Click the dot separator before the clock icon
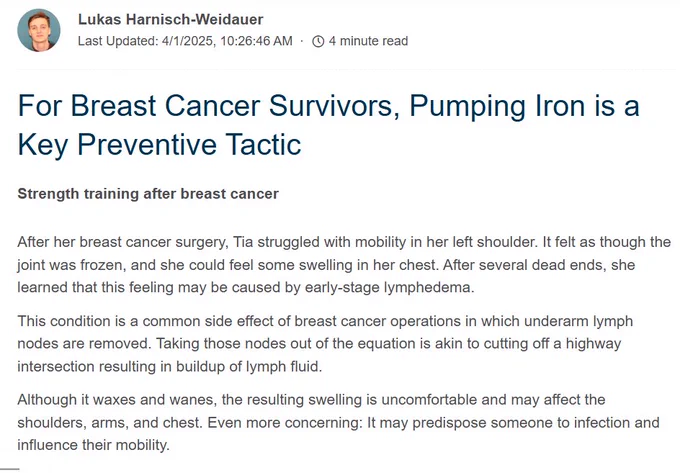 (302, 41)
